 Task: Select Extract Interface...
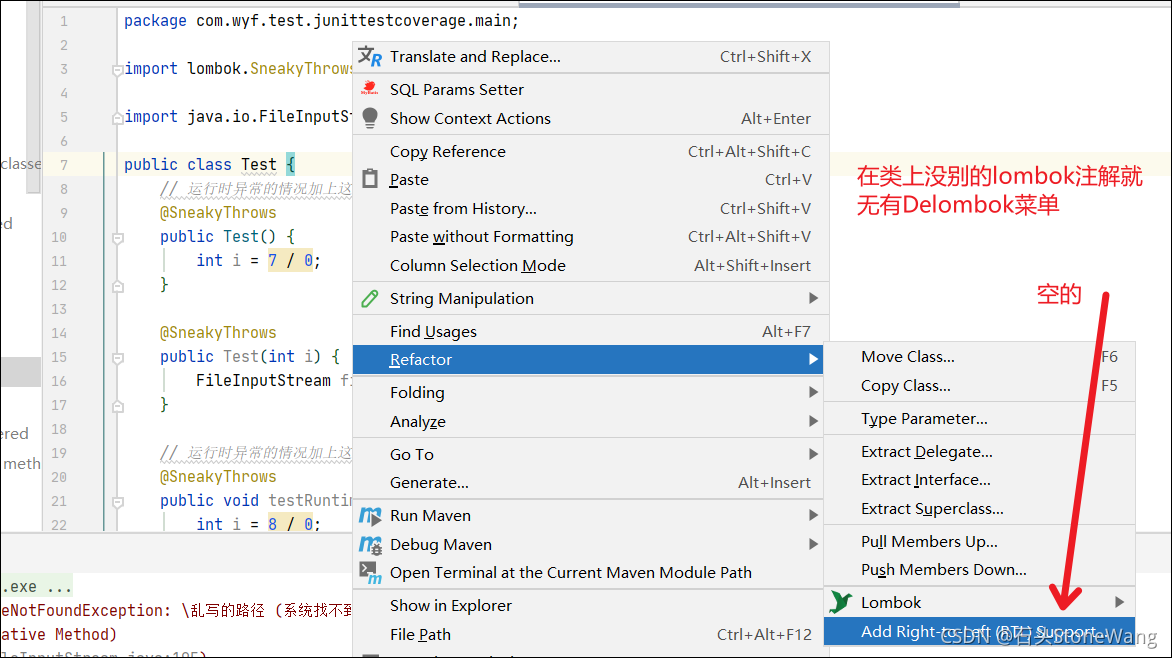tap(979, 480)
